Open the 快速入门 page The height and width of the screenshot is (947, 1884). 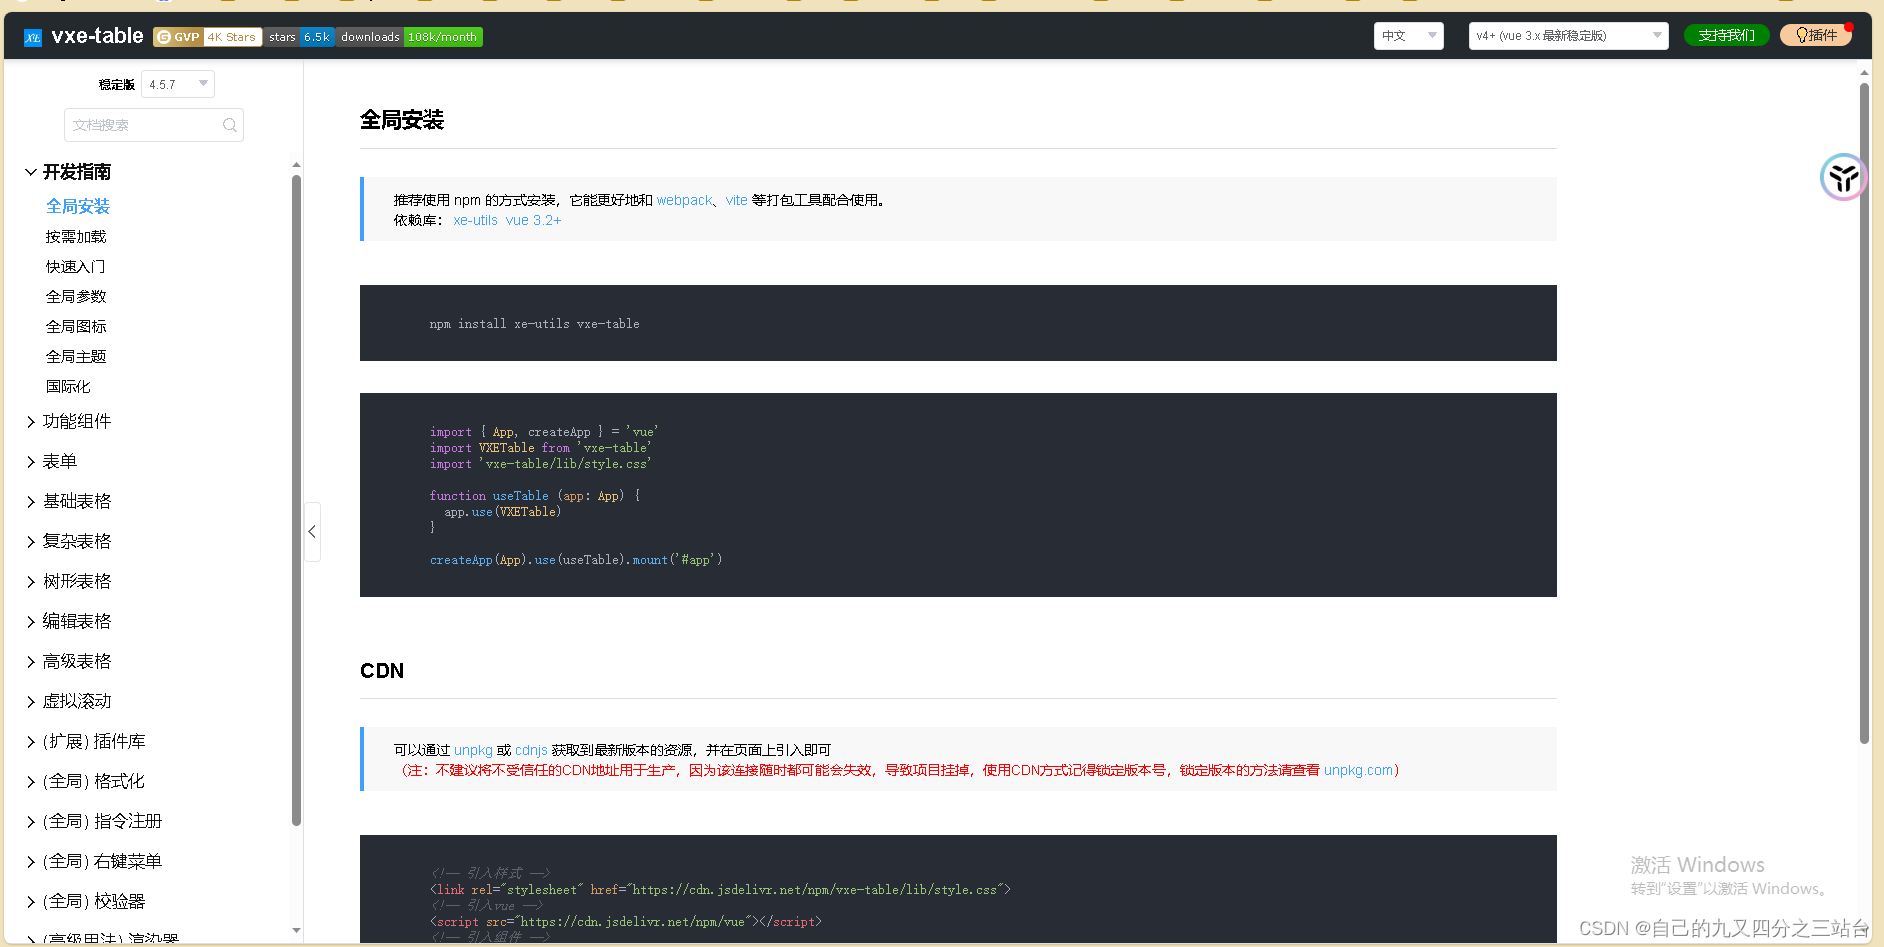coord(75,267)
